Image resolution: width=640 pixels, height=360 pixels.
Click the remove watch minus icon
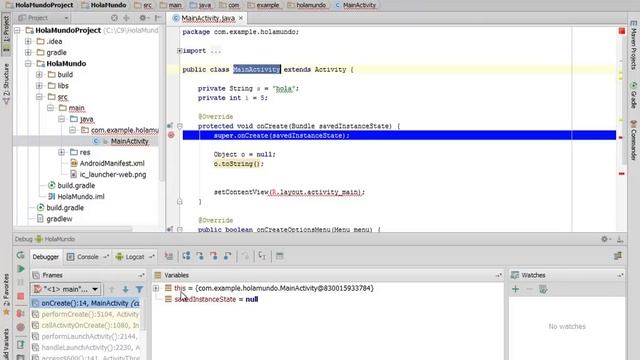point(529,289)
